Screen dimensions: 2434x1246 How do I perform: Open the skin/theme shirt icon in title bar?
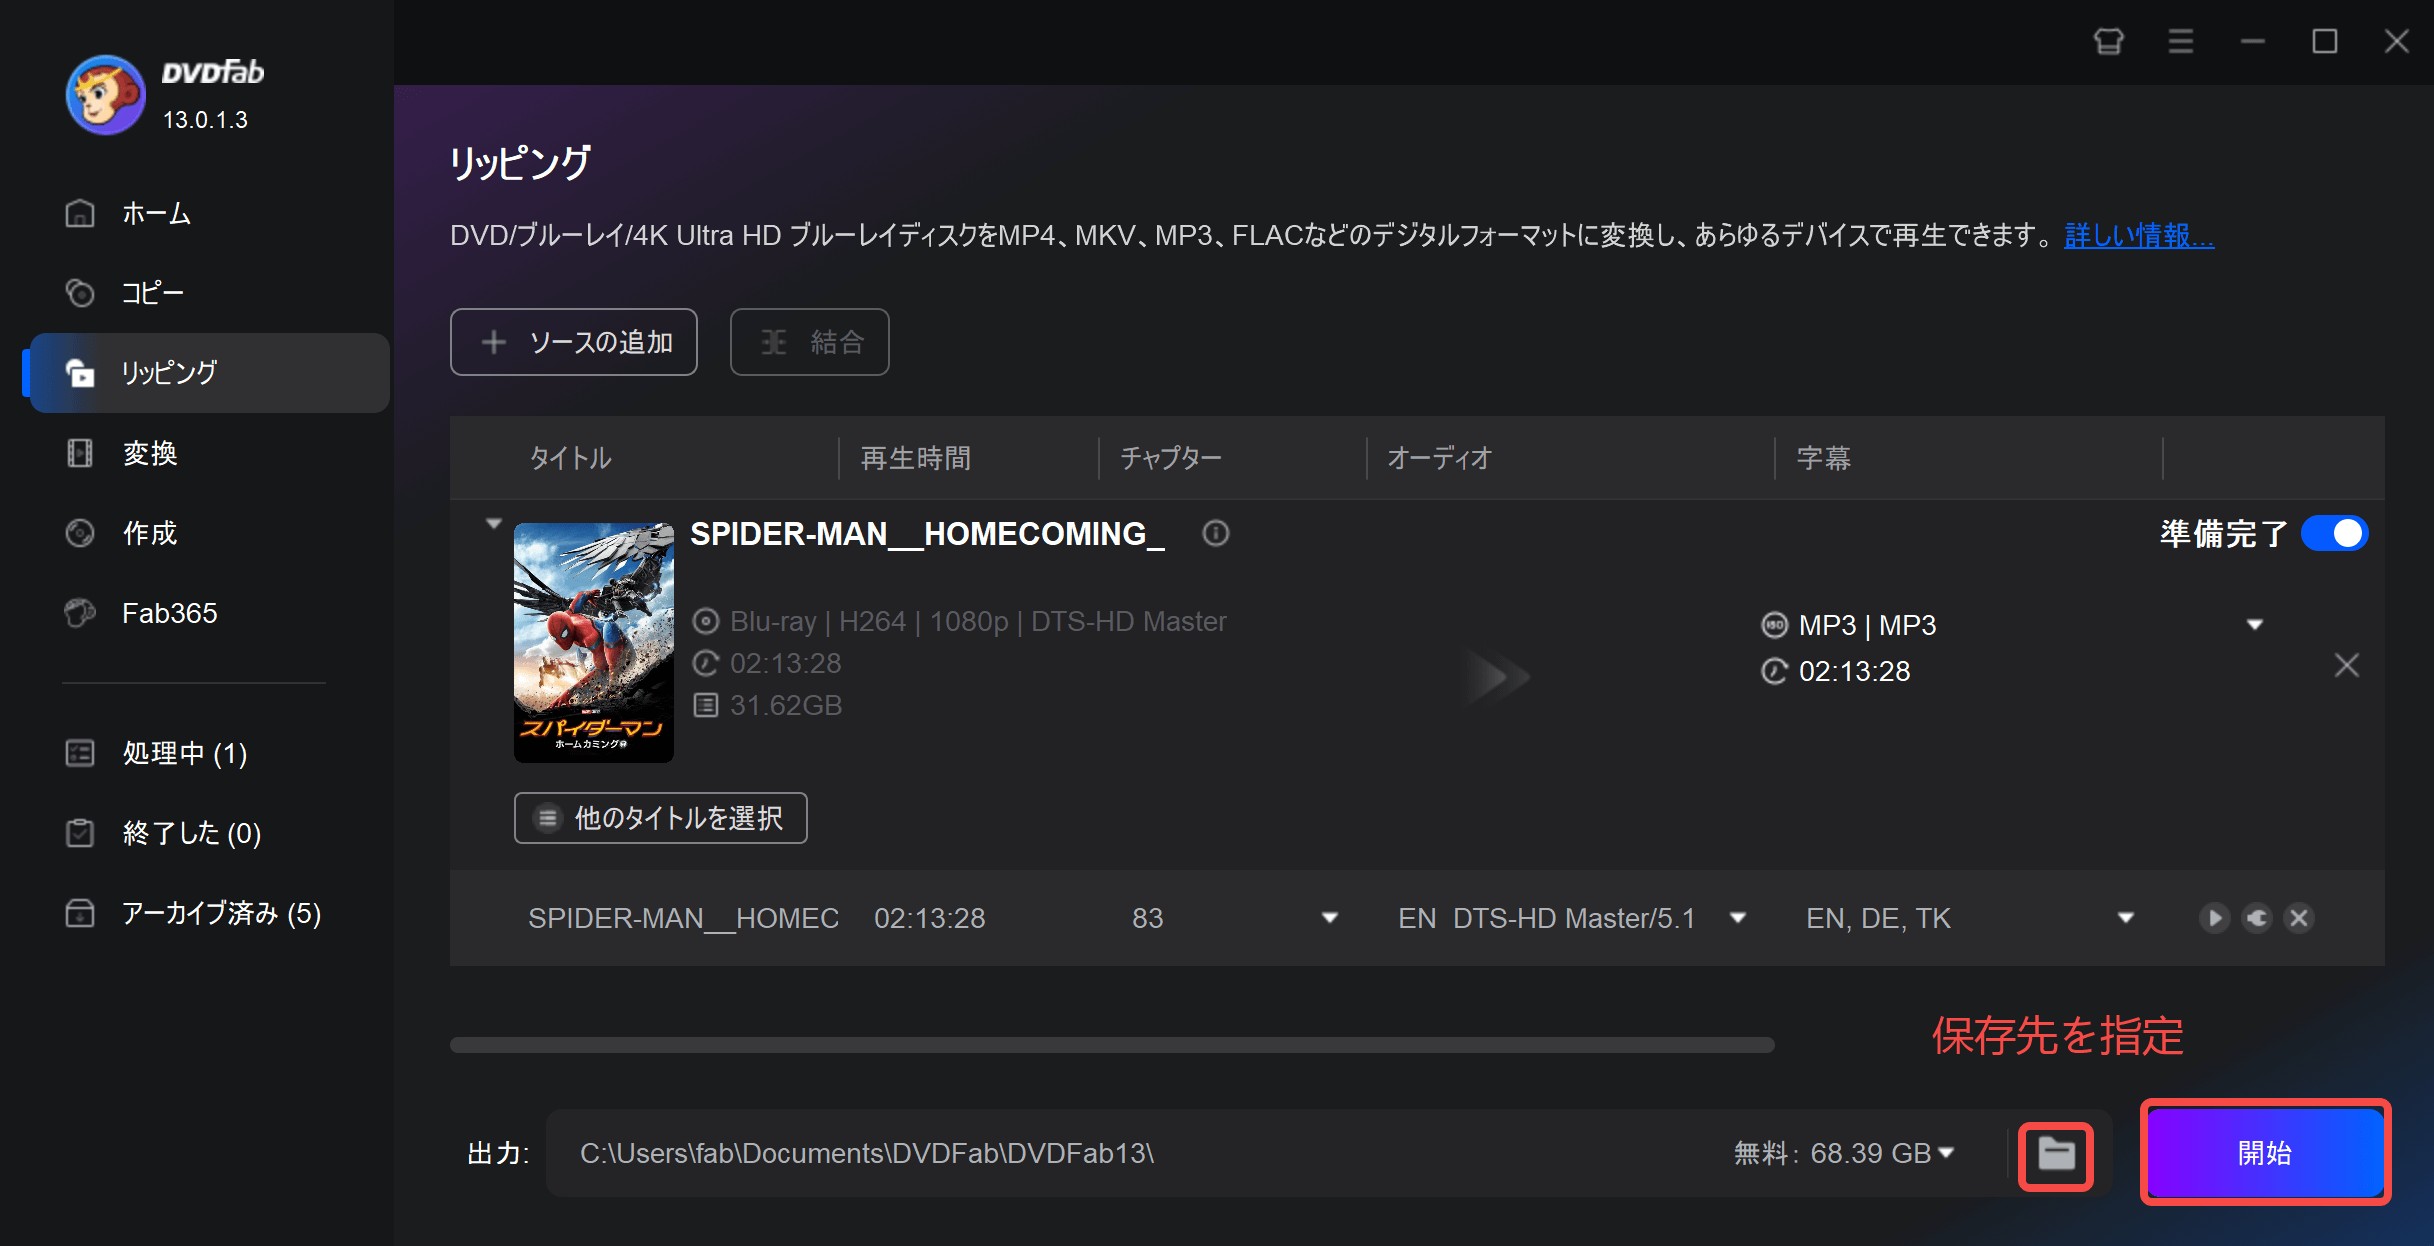tap(2109, 41)
